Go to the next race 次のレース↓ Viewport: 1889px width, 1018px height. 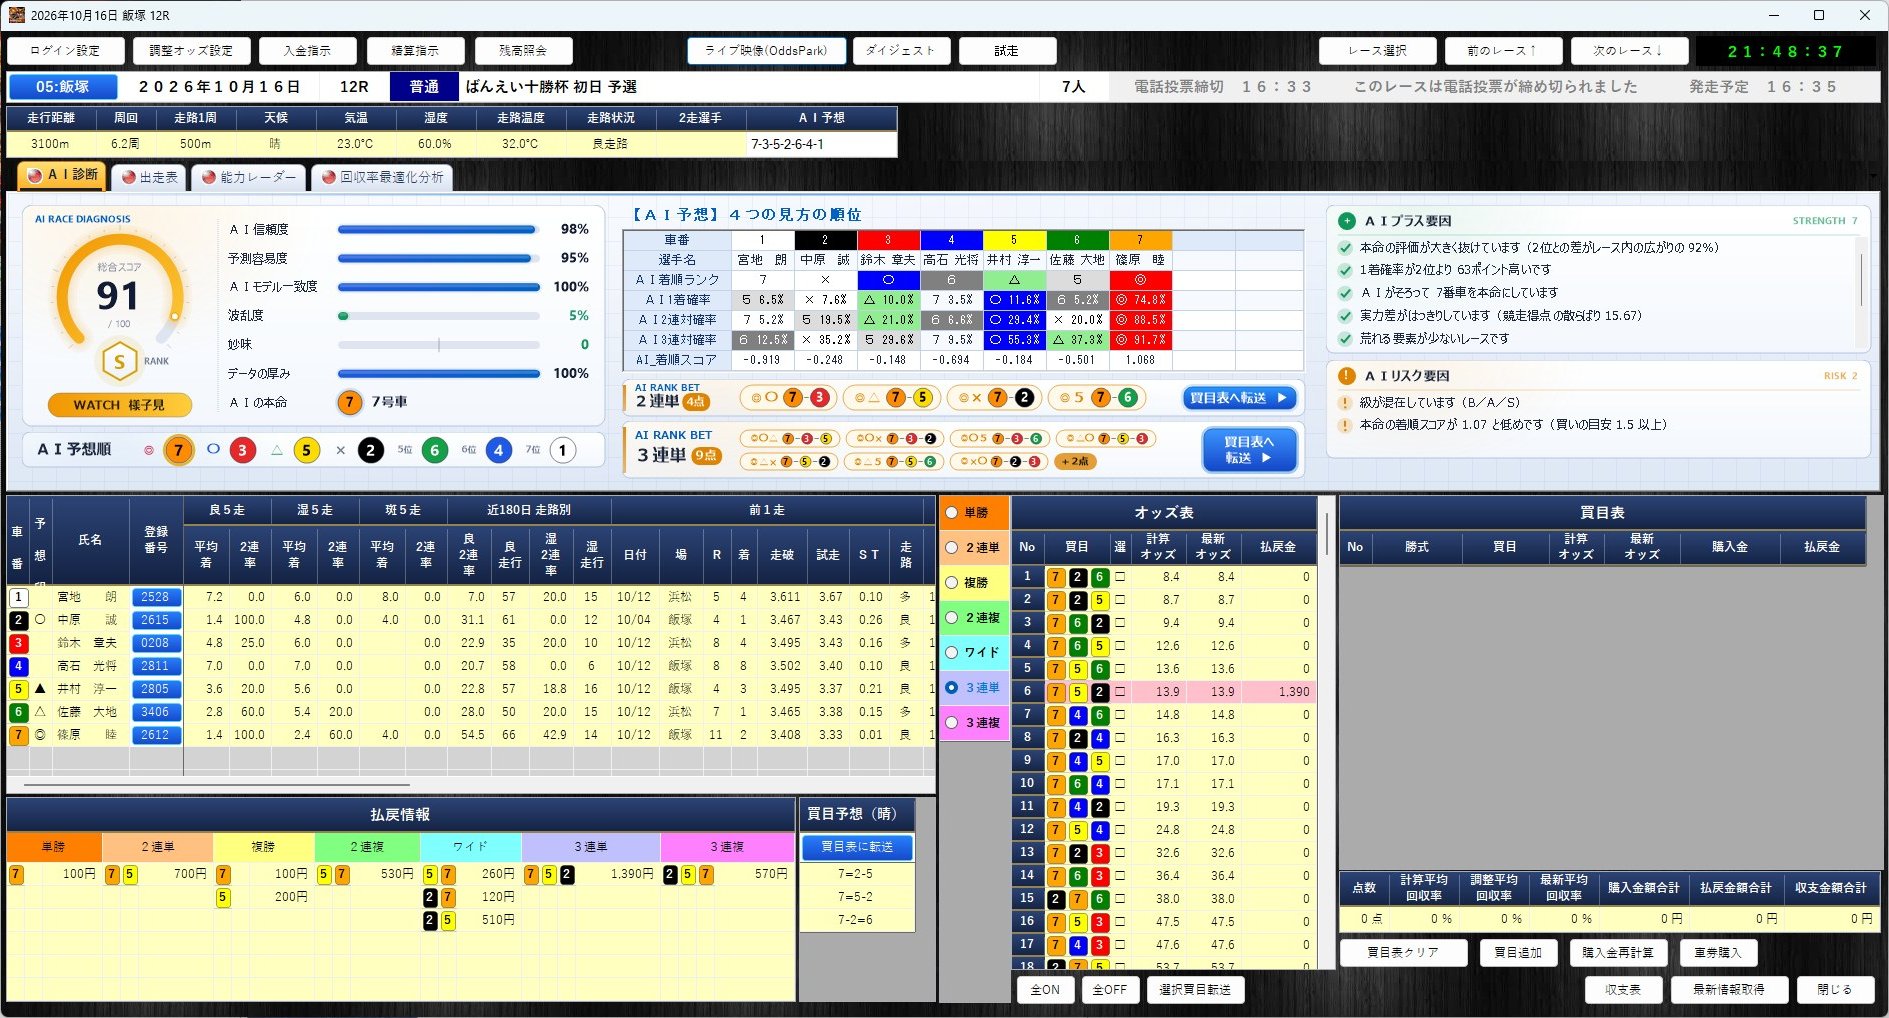pyautogui.click(x=1628, y=51)
